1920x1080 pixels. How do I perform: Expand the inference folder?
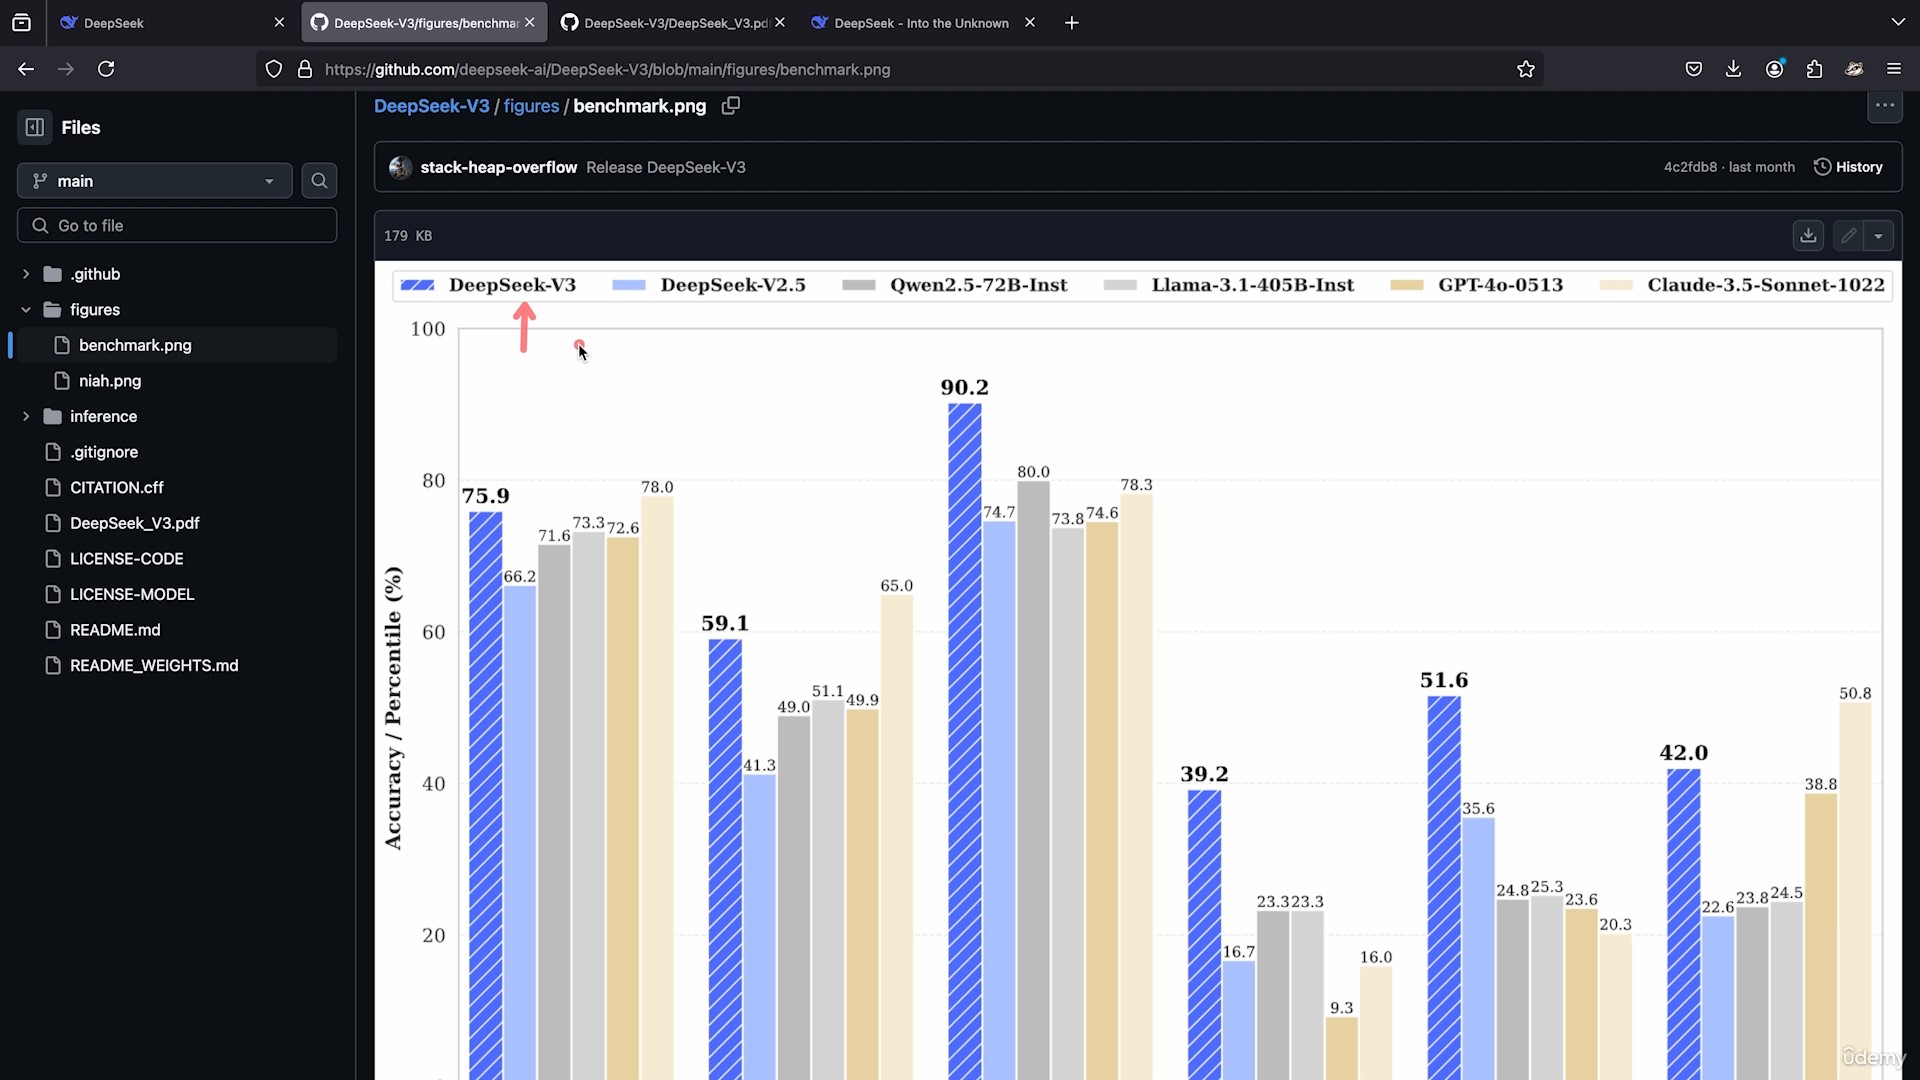(x=26, y=416)
